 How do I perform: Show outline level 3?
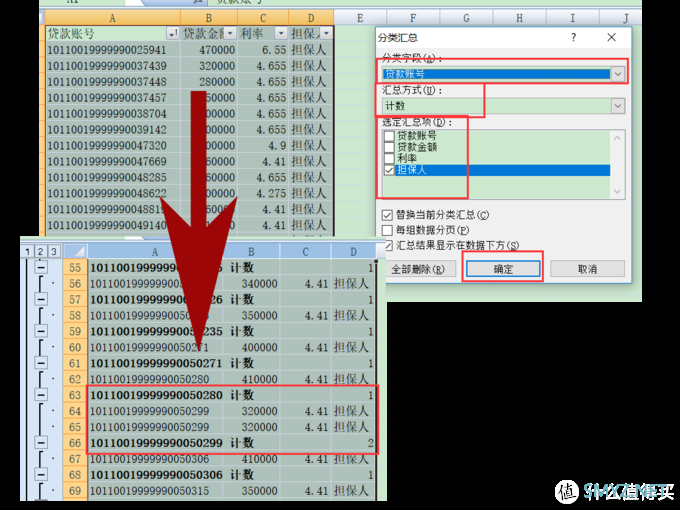pos(53,251)
